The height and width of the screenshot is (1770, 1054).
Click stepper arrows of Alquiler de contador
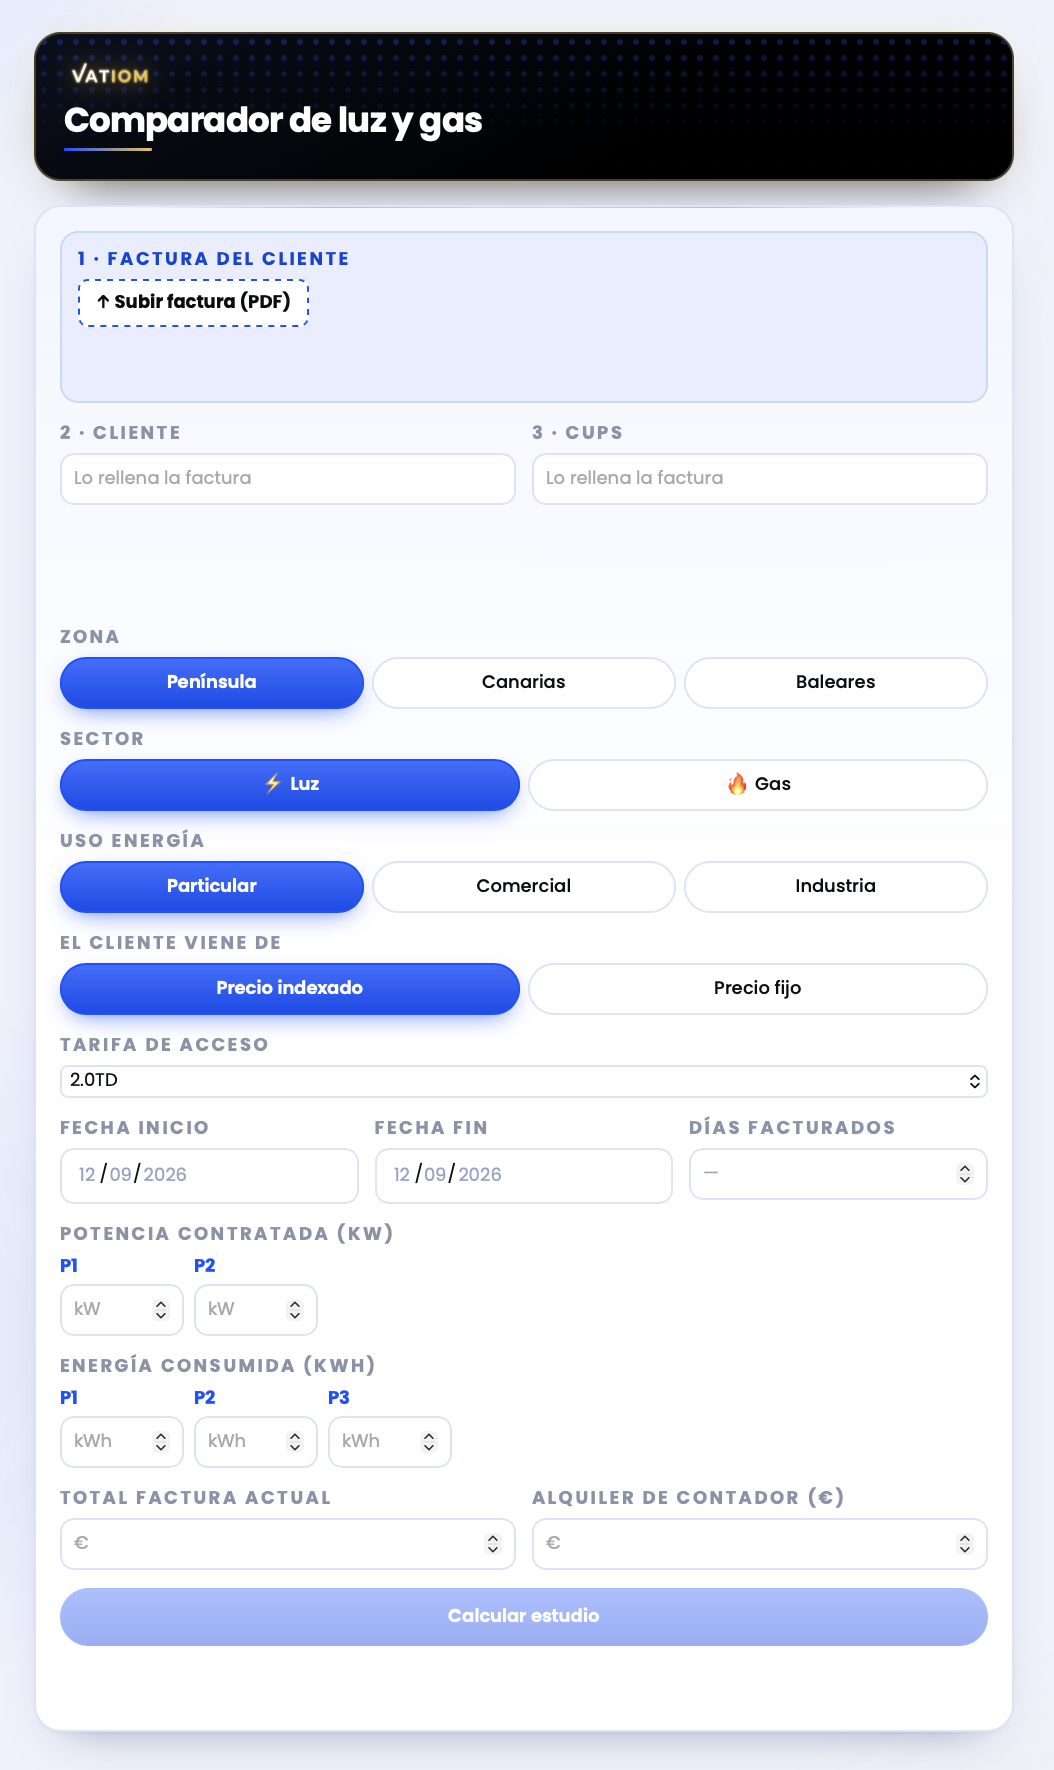pyautogui.click(x=965, y=1544)
